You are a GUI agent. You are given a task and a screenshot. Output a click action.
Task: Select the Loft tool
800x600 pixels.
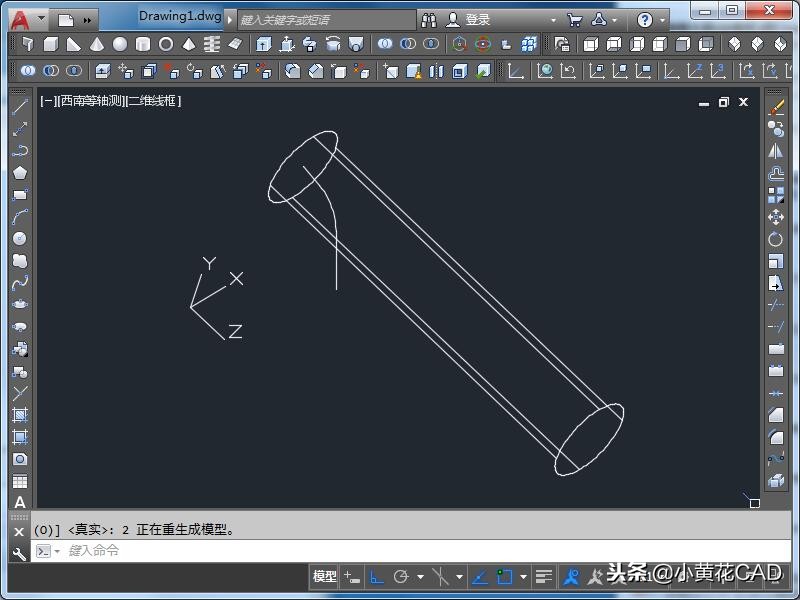(356, 44)
